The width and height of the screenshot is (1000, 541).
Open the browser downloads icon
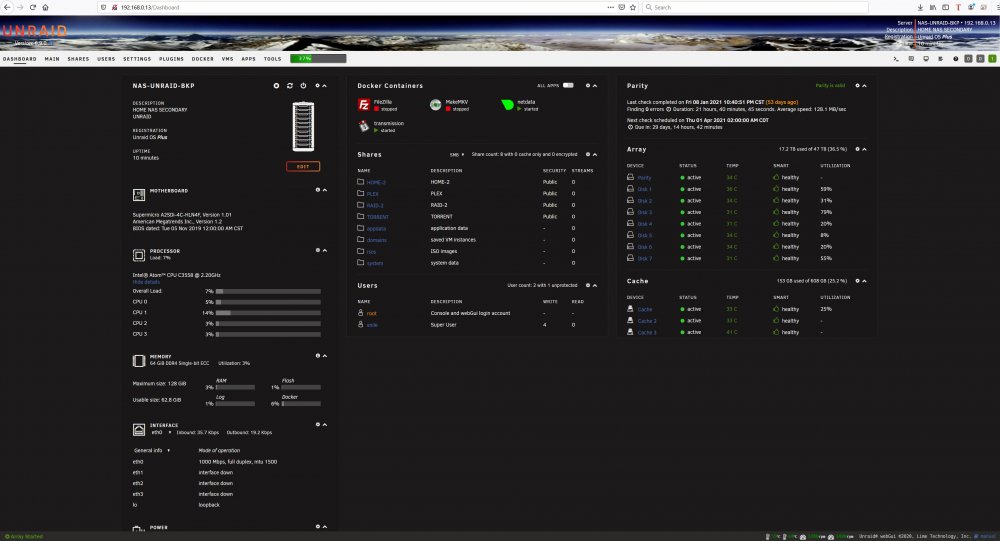pos(920,7)
